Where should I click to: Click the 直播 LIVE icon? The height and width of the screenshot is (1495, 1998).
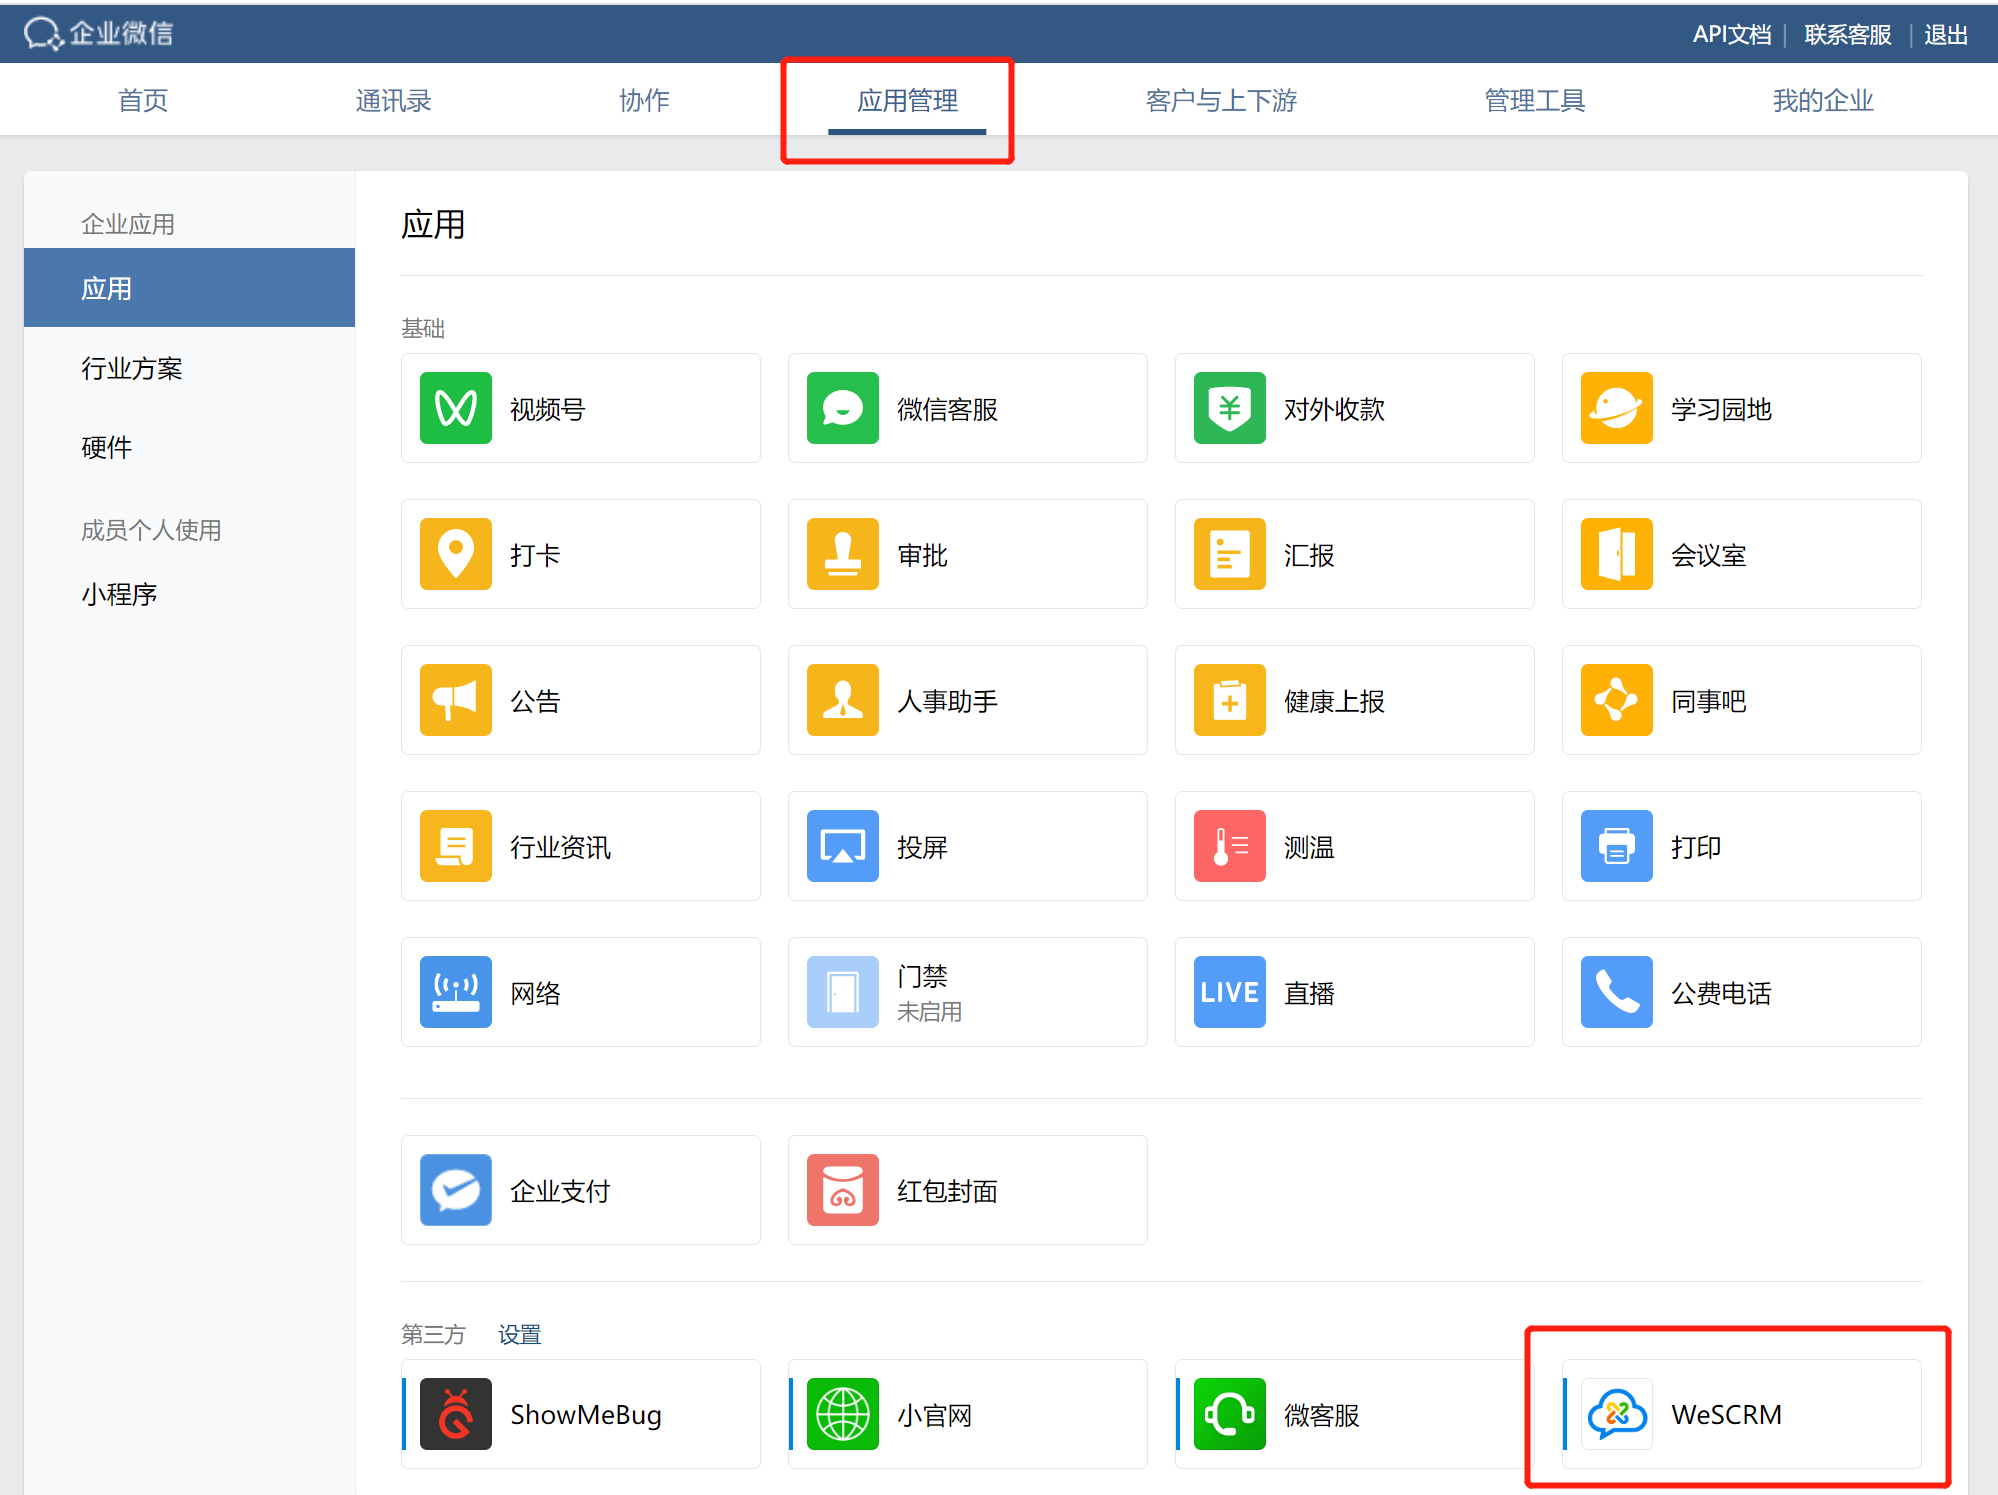pos(1230,992)
